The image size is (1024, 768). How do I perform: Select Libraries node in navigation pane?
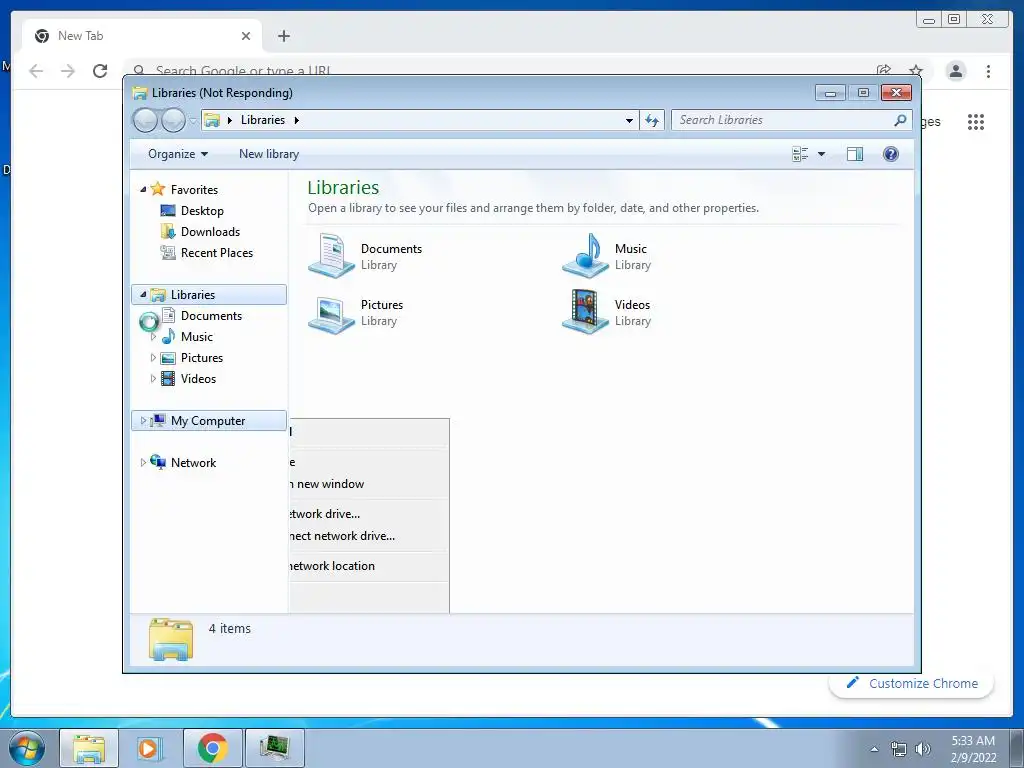point(209,295)
